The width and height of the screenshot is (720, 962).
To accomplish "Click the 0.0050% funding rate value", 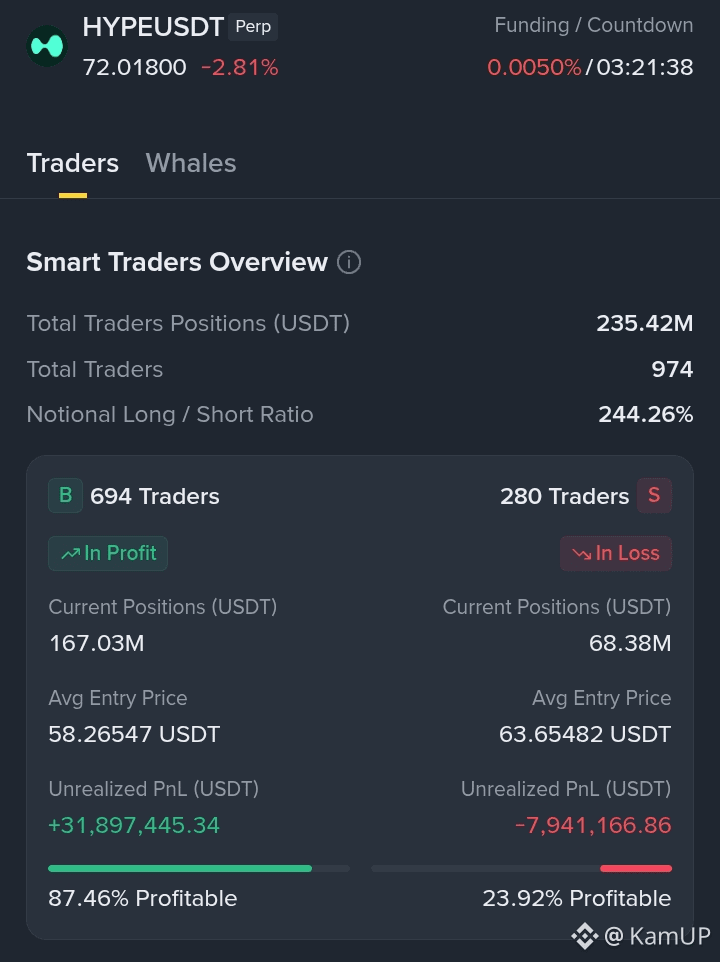I will click(x=534, y=67).
